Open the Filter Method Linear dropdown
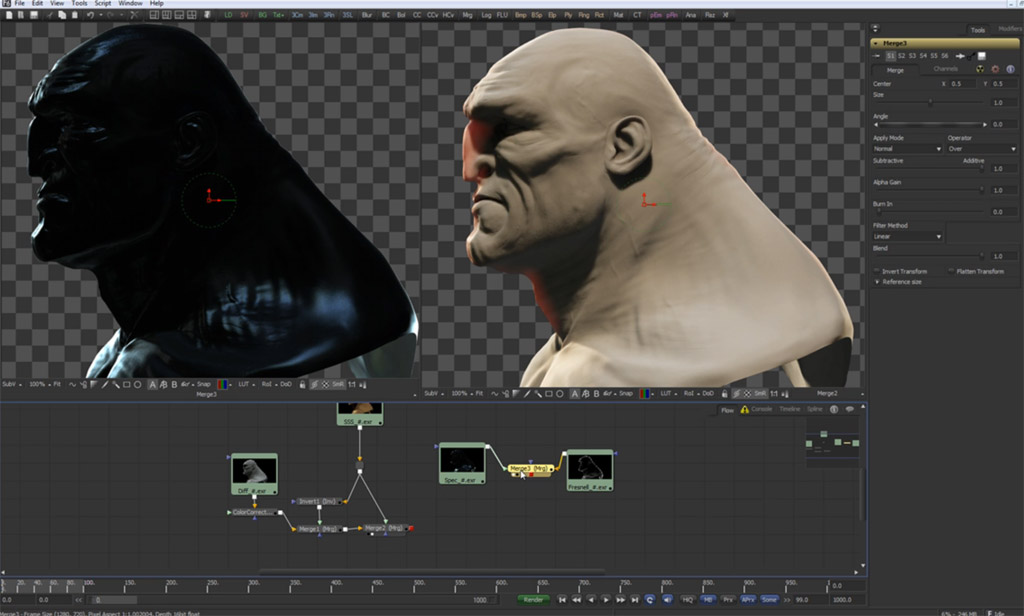 907,236
